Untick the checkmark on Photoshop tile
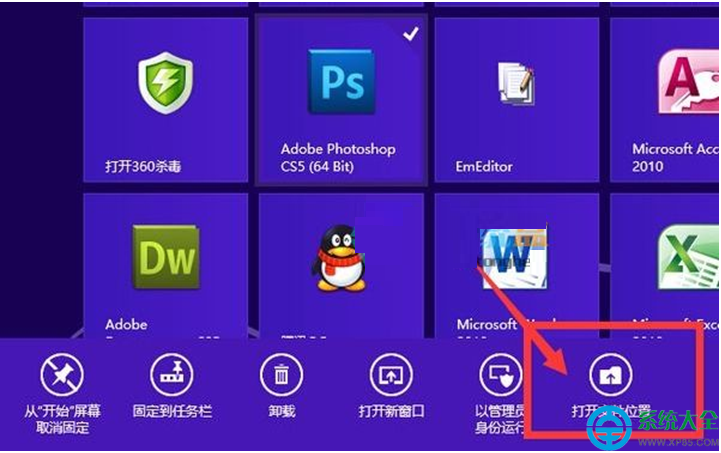This screenshot has width=721, height=453. point(411,33)
